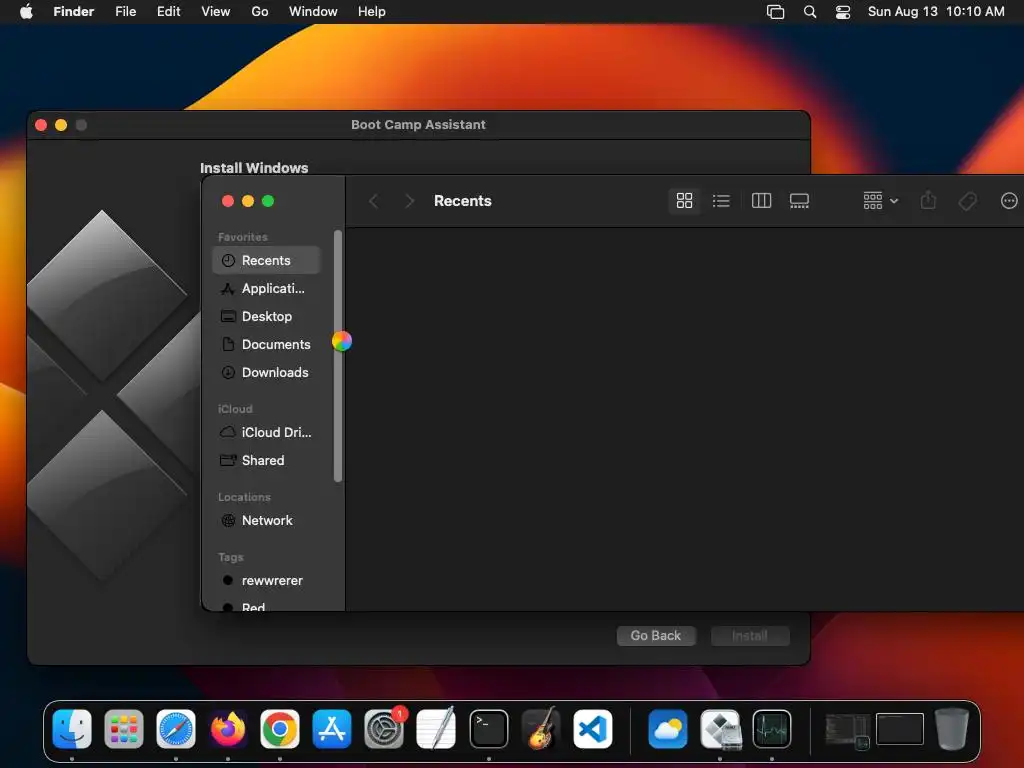Open the File menu
1024x768 pixels.
pyautogui.click(x=125, y=11)
